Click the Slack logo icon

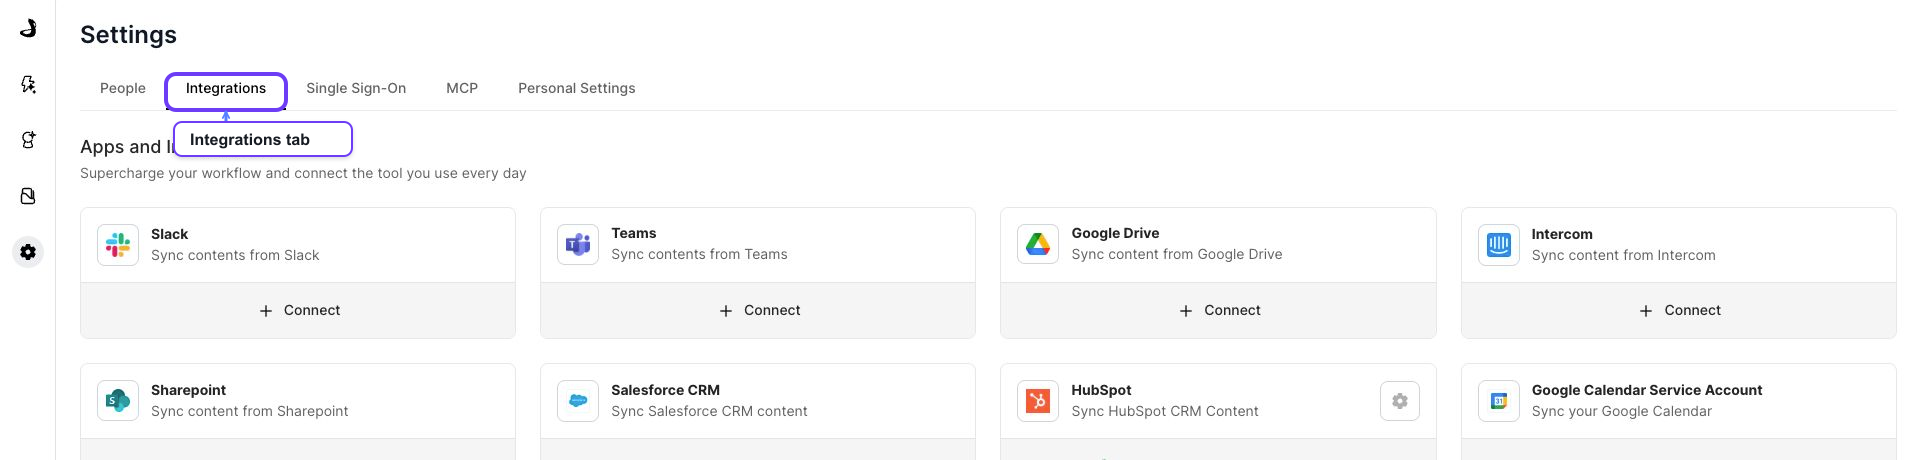118,245
